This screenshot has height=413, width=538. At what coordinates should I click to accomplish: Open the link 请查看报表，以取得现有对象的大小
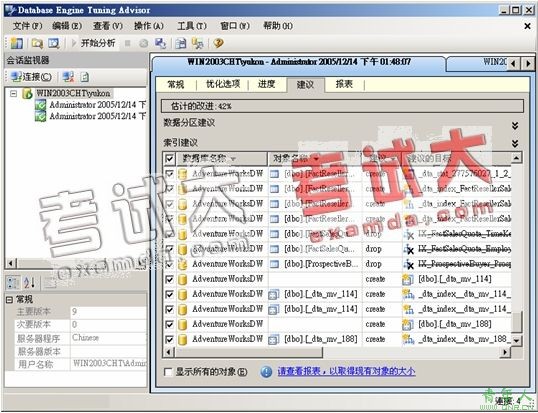[x=347, y=371]
